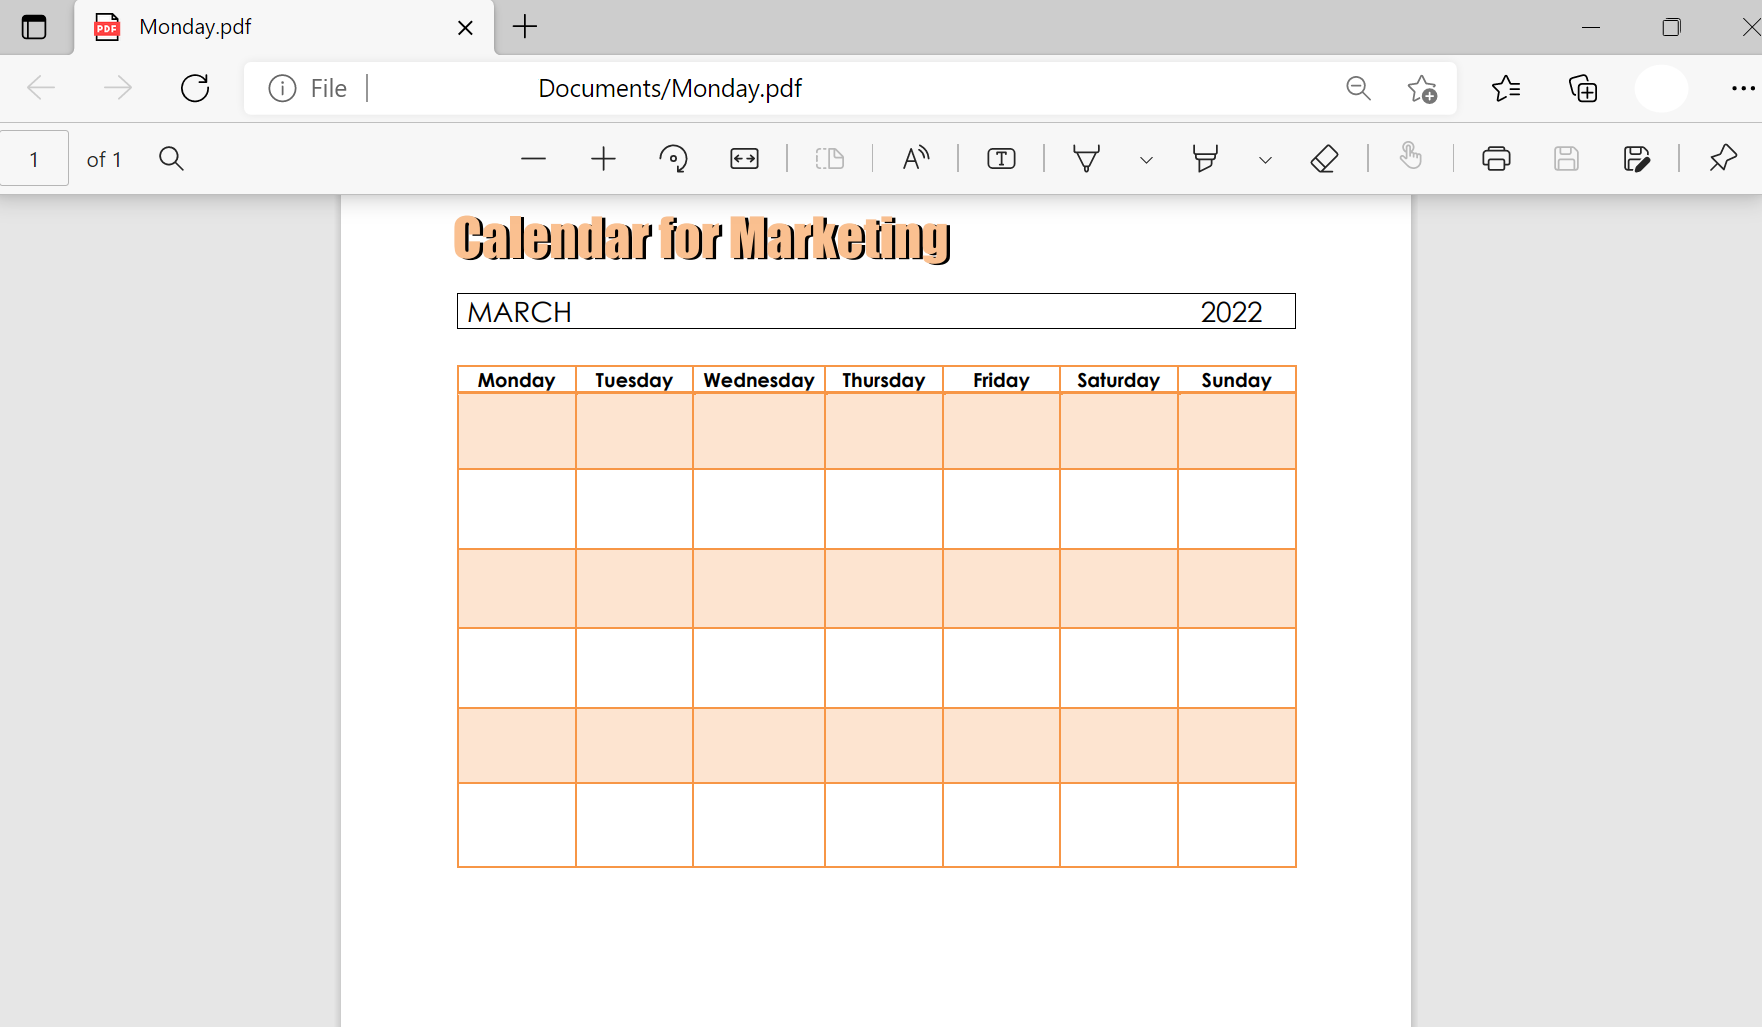1762x1027 pixels.
Task: Add Monday.pdf to favorites
Action: click(x=1421, y=88)
